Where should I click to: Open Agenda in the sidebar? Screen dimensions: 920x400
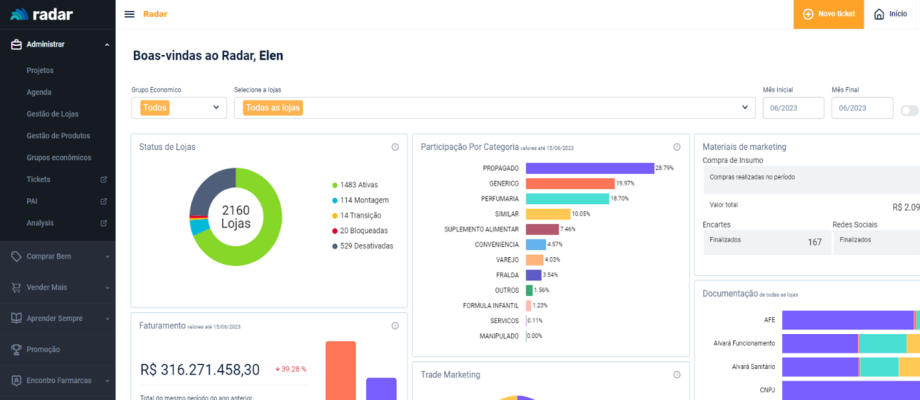coord(39,92)
